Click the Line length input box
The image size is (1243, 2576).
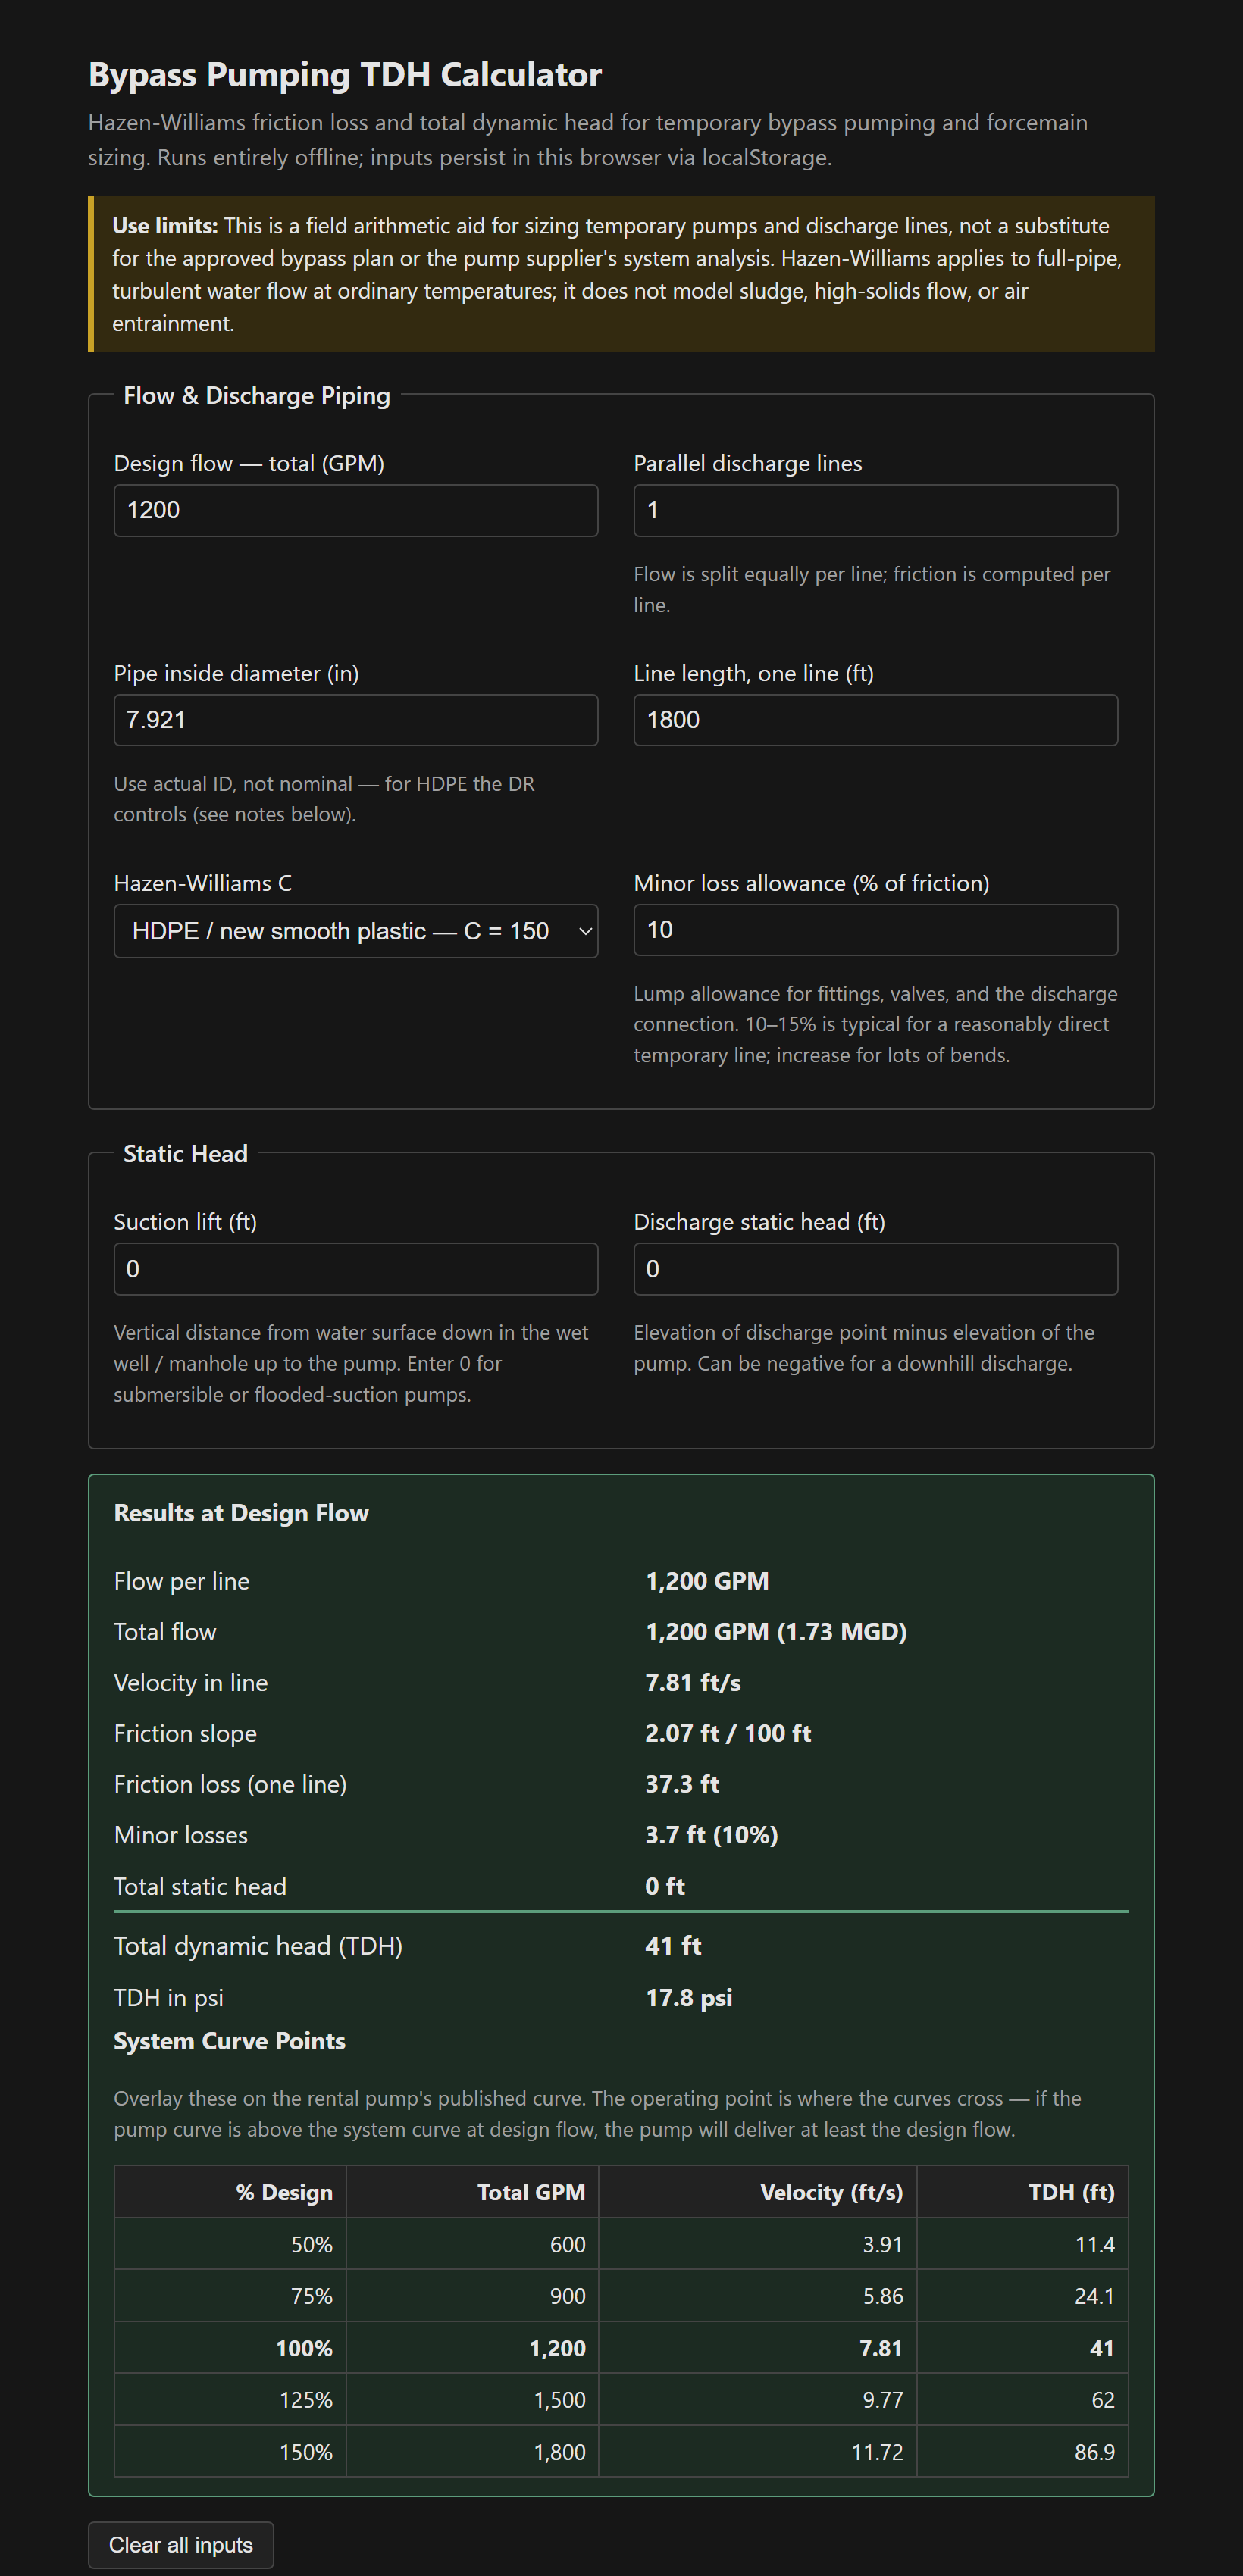pyautogui.click(x=875, y=720)
